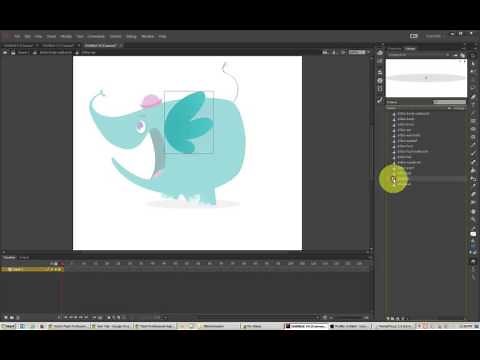Viewport: 480px width, 360px height.
Task: Open the View menu
Action: tap(38, 36)
